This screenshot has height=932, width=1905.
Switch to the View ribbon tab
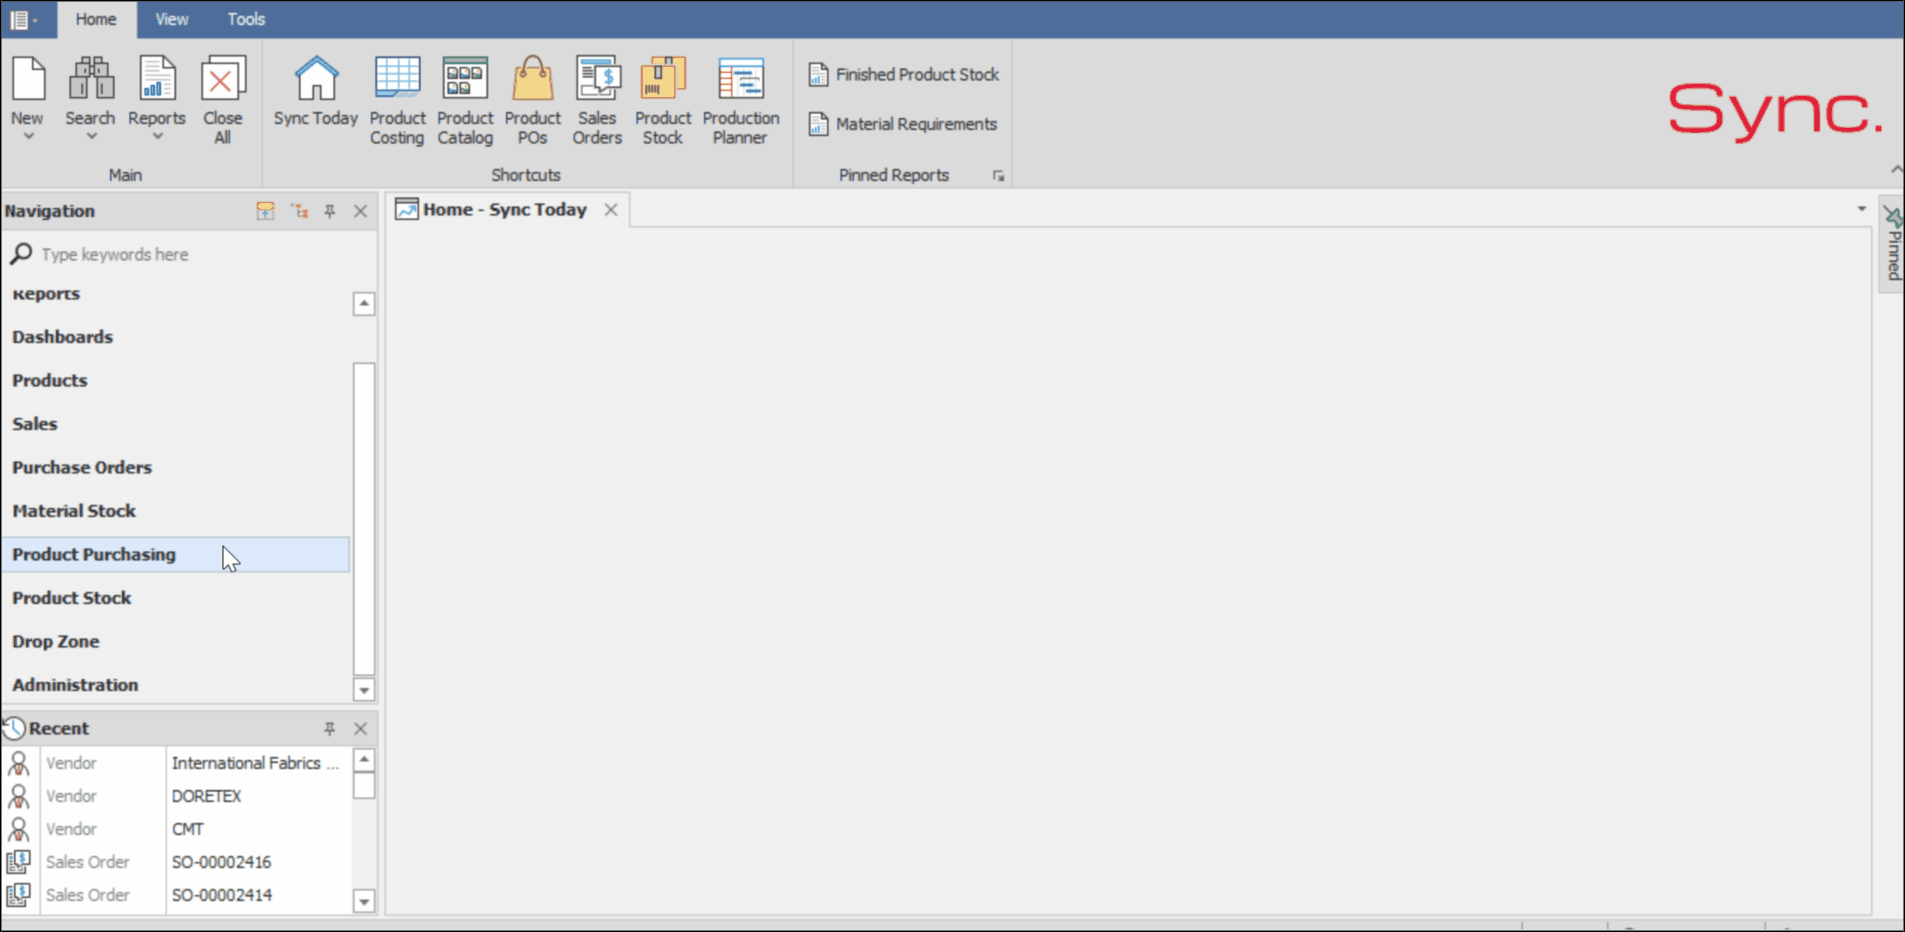click(172, 19)
